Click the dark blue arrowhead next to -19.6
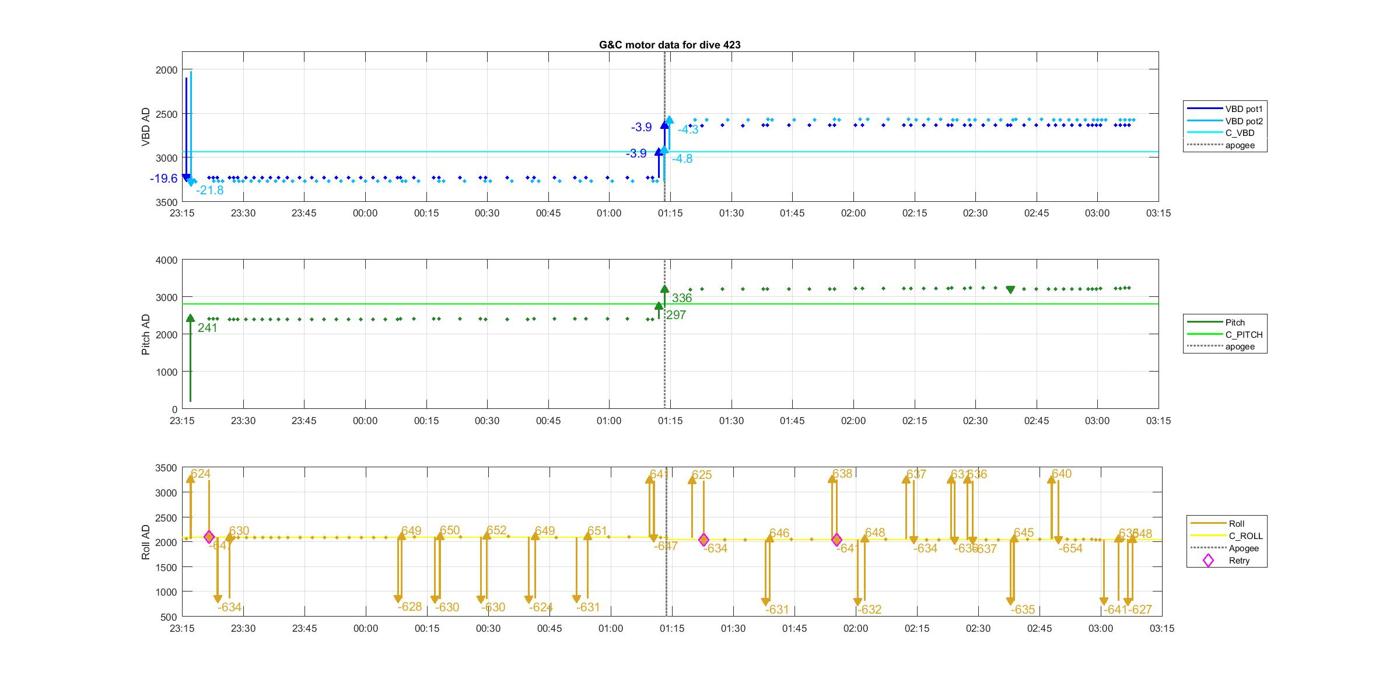The image size is (1400, 693). tap(186, 177)
